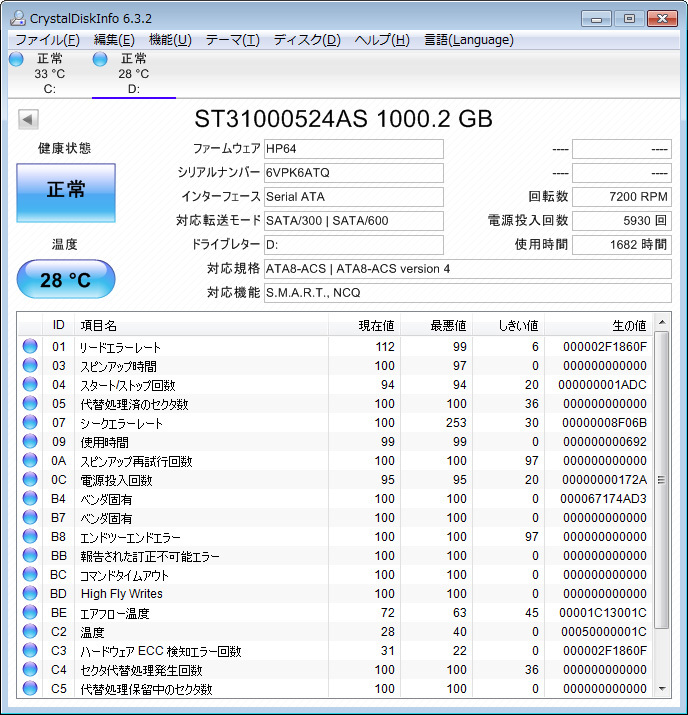This screenshot has height=715, width=688.
Task: Click the blue status circle for drive D:
Action: [x=100, y=59]
